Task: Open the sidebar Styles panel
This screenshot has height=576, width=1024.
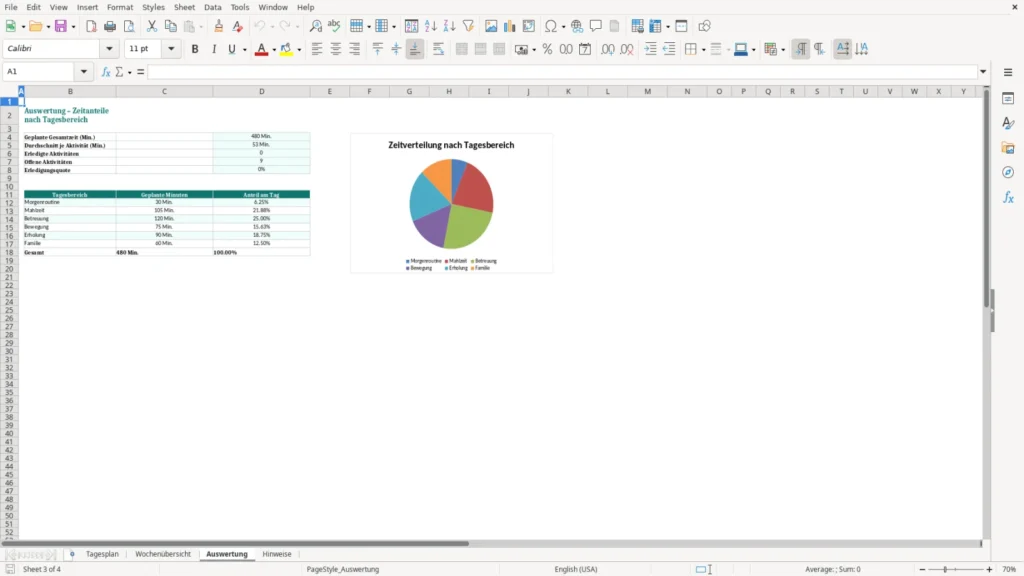Action: pos(1008,123)
